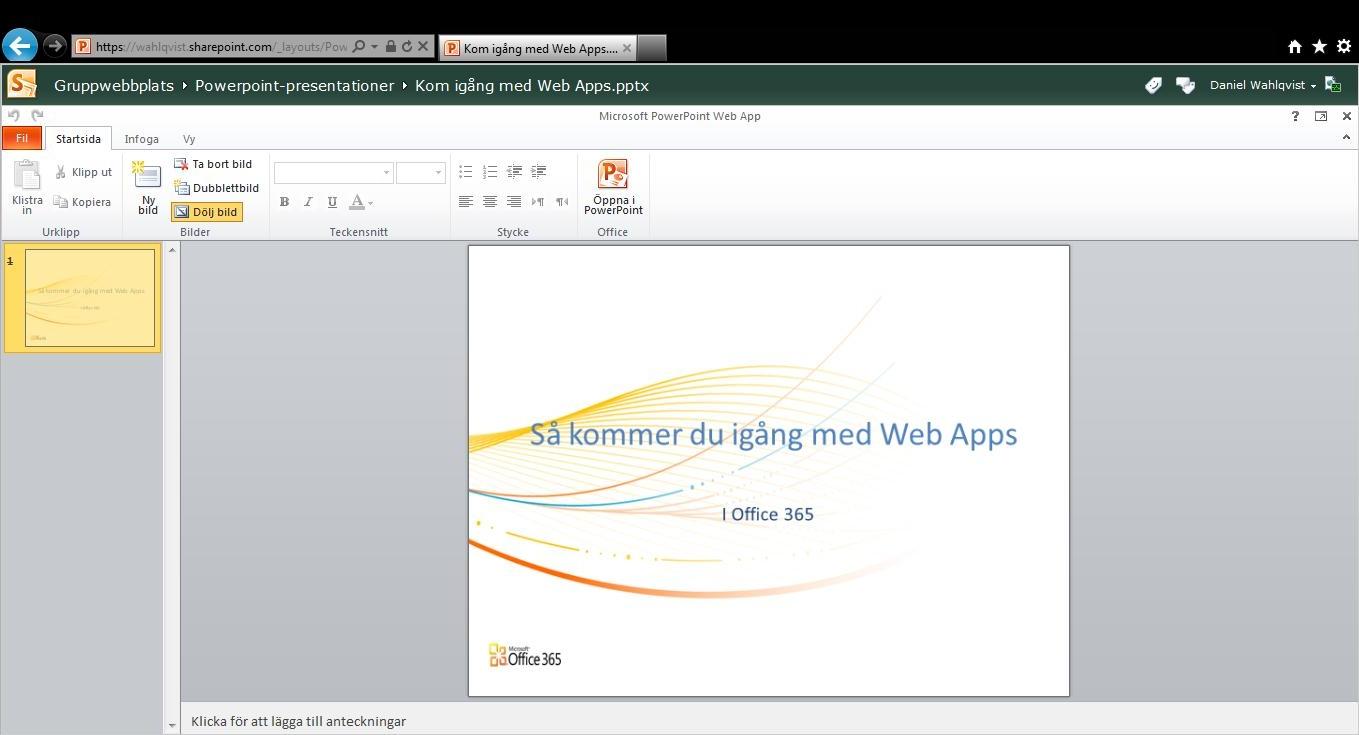Set right-to-left text direction
The width and height of the screenshot is (1359, 735).
[x=562, y=202]
